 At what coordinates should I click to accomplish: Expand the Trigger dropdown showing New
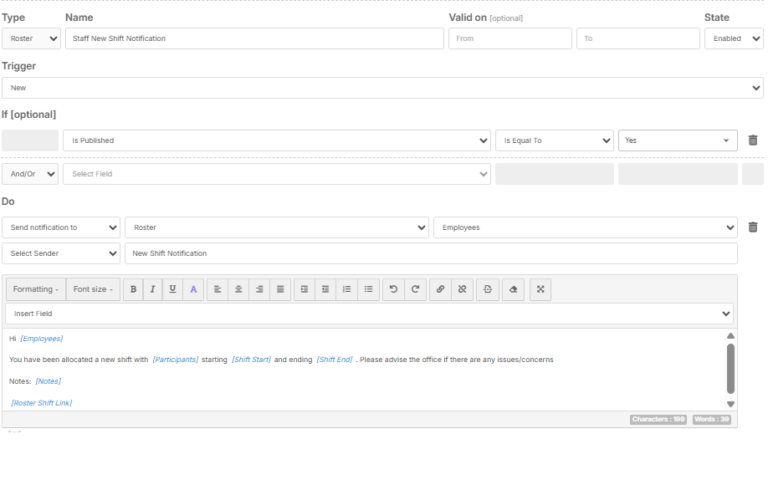pyautogui.click(x=382, y=88)
